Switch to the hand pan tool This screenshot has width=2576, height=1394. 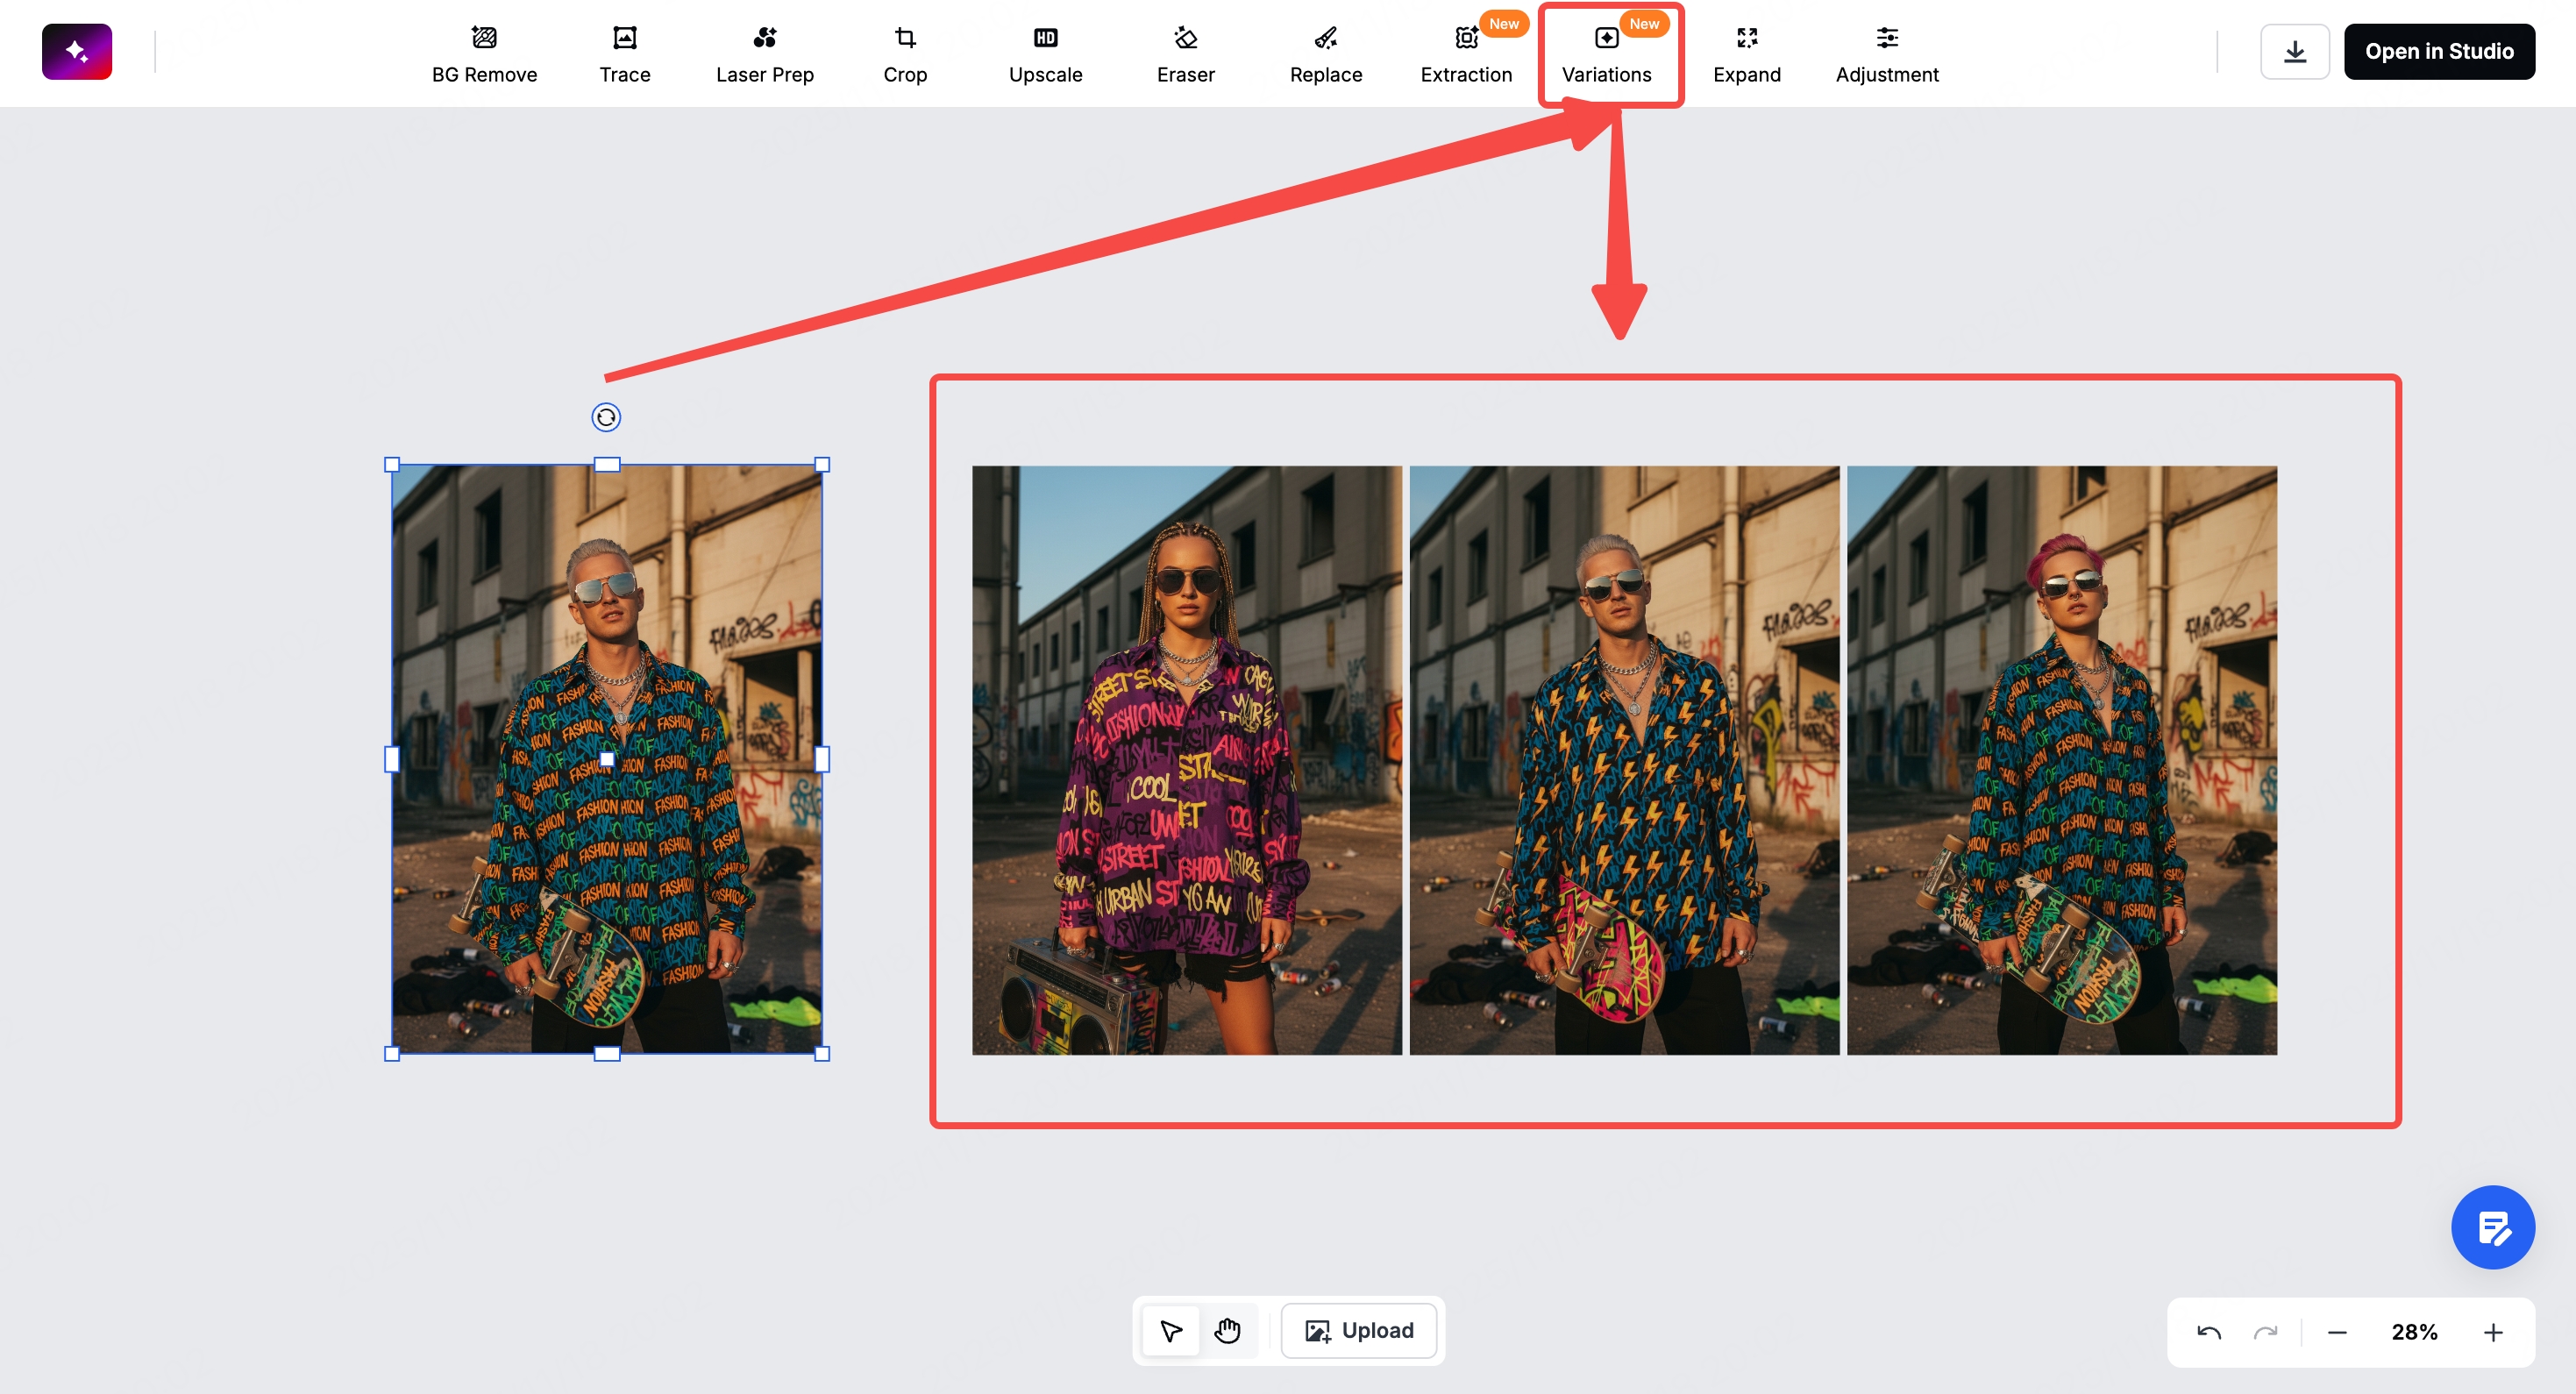click(1227, 1331)
